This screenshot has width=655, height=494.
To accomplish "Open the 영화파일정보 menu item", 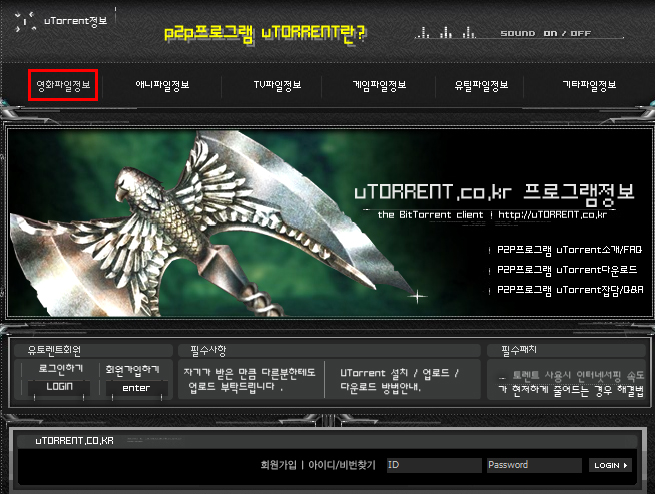I will pos(63,85).
